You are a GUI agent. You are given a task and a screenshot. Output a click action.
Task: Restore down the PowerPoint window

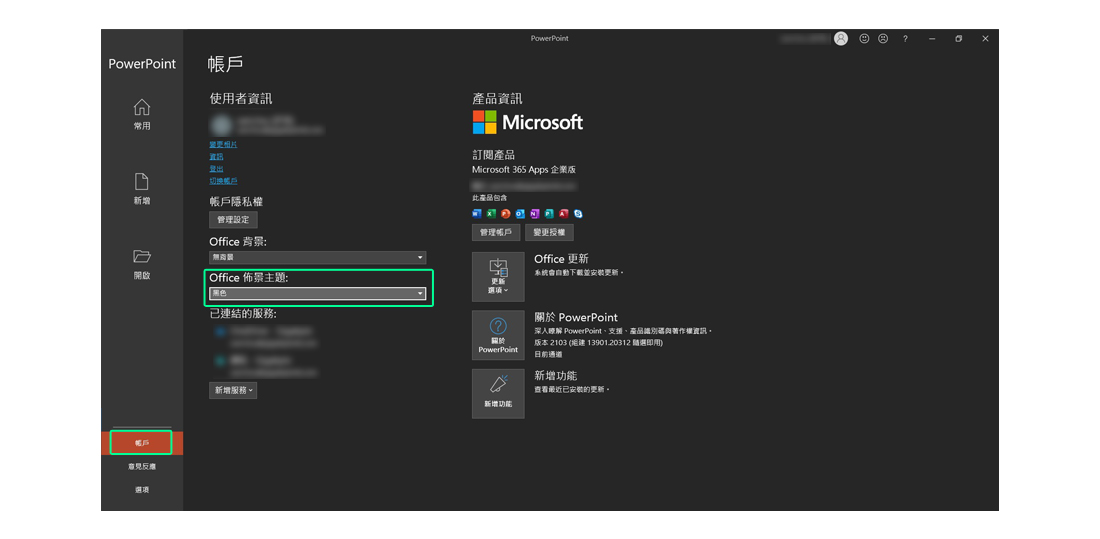958,39
